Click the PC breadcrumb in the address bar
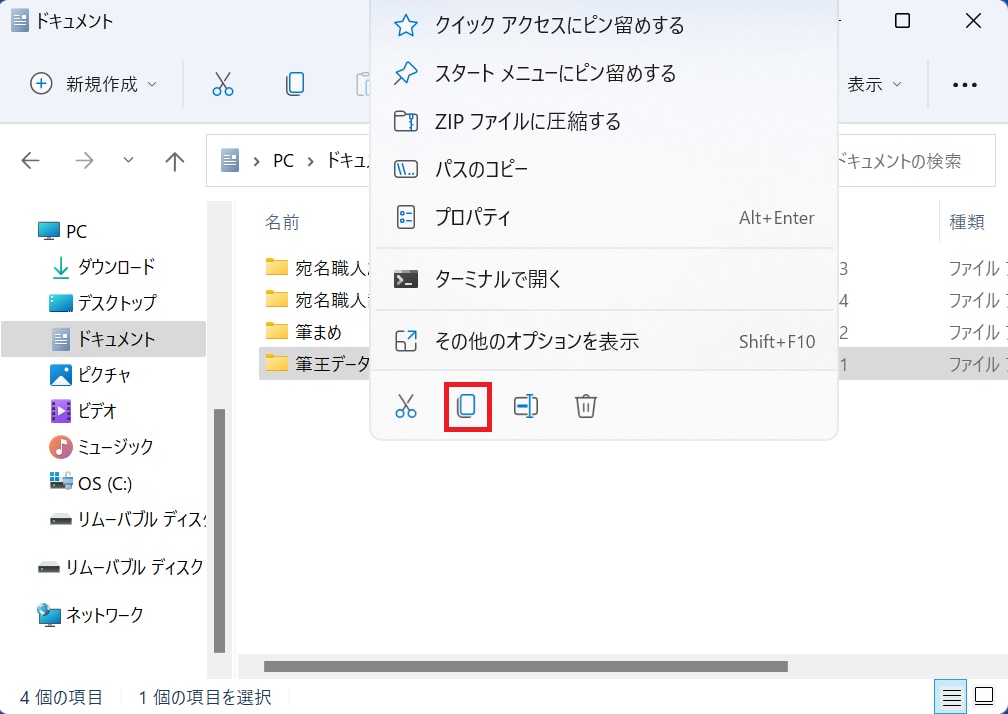The width and height of the screenshot is (1008, 714). [284, 160]
